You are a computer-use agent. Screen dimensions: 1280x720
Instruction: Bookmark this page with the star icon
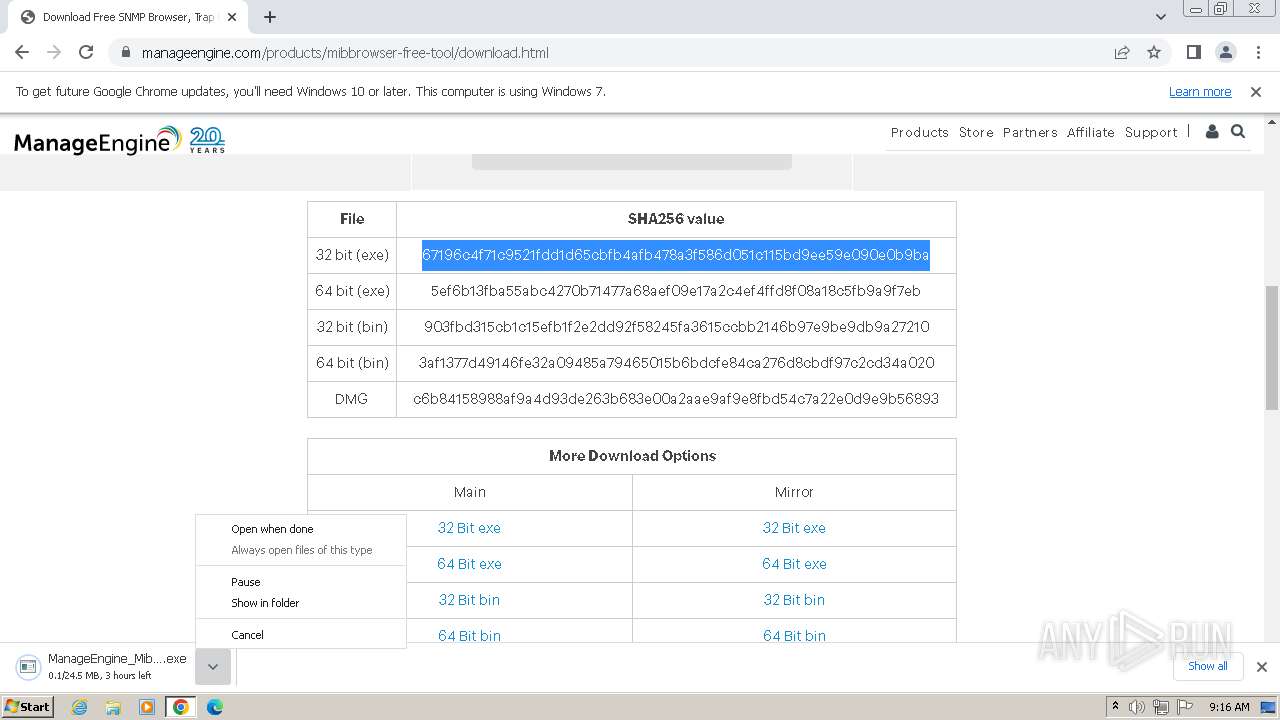click(1154, 52)
